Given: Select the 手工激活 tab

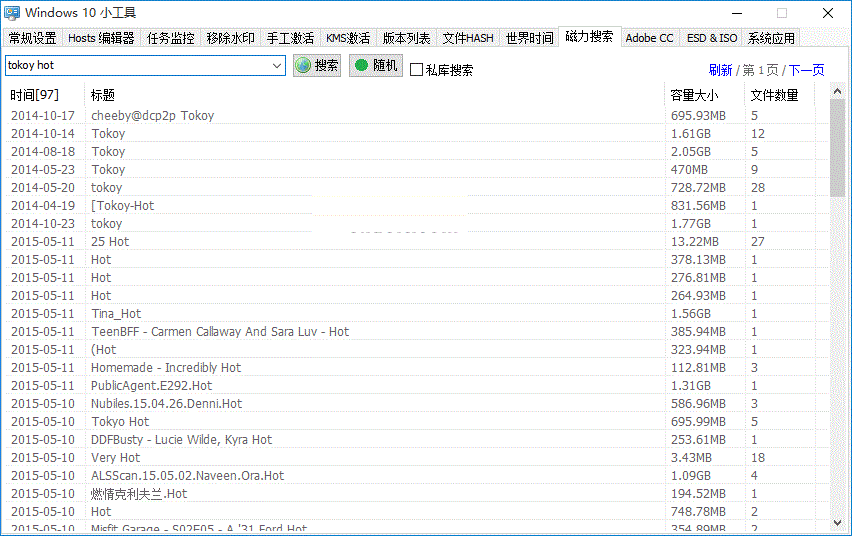Looking at the screenshot, I should pos(290,38).
